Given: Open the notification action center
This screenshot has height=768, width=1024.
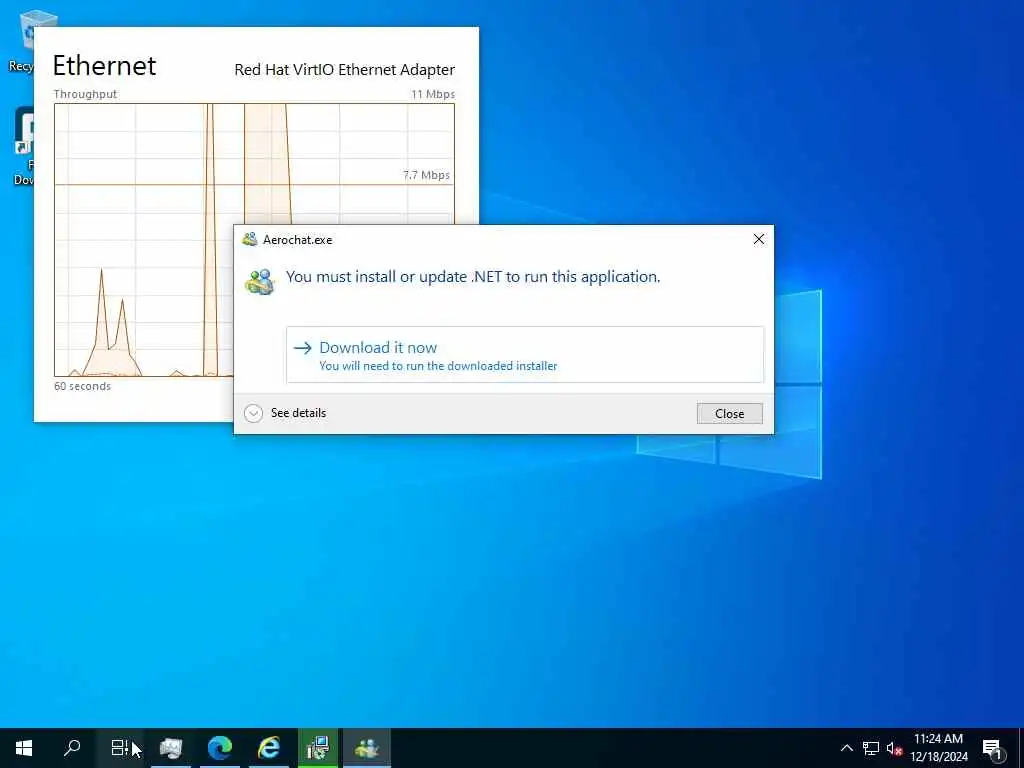Looking at the screenshot, I should click(x=992, y=749).
